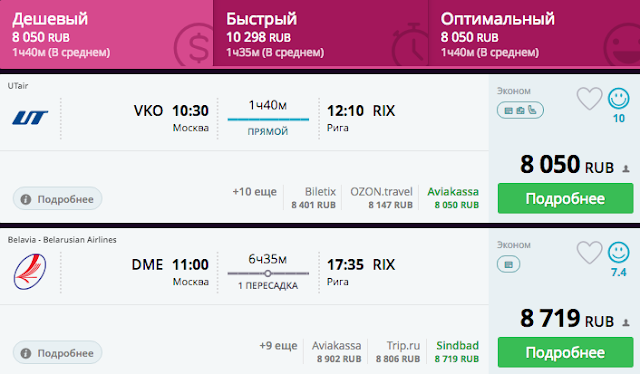Click green Подробнее button for UTair flight
640x374 pixels.
pyautogui.click(x=565, y=198)
